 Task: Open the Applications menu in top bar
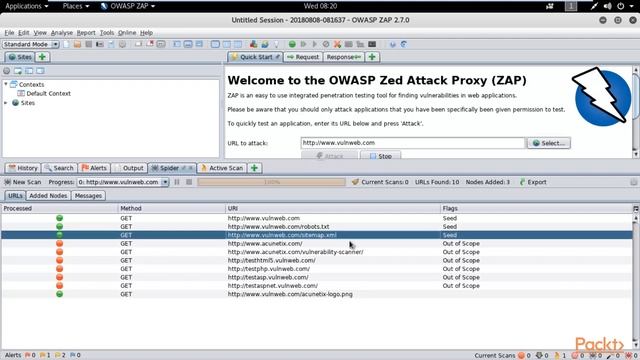27,6
